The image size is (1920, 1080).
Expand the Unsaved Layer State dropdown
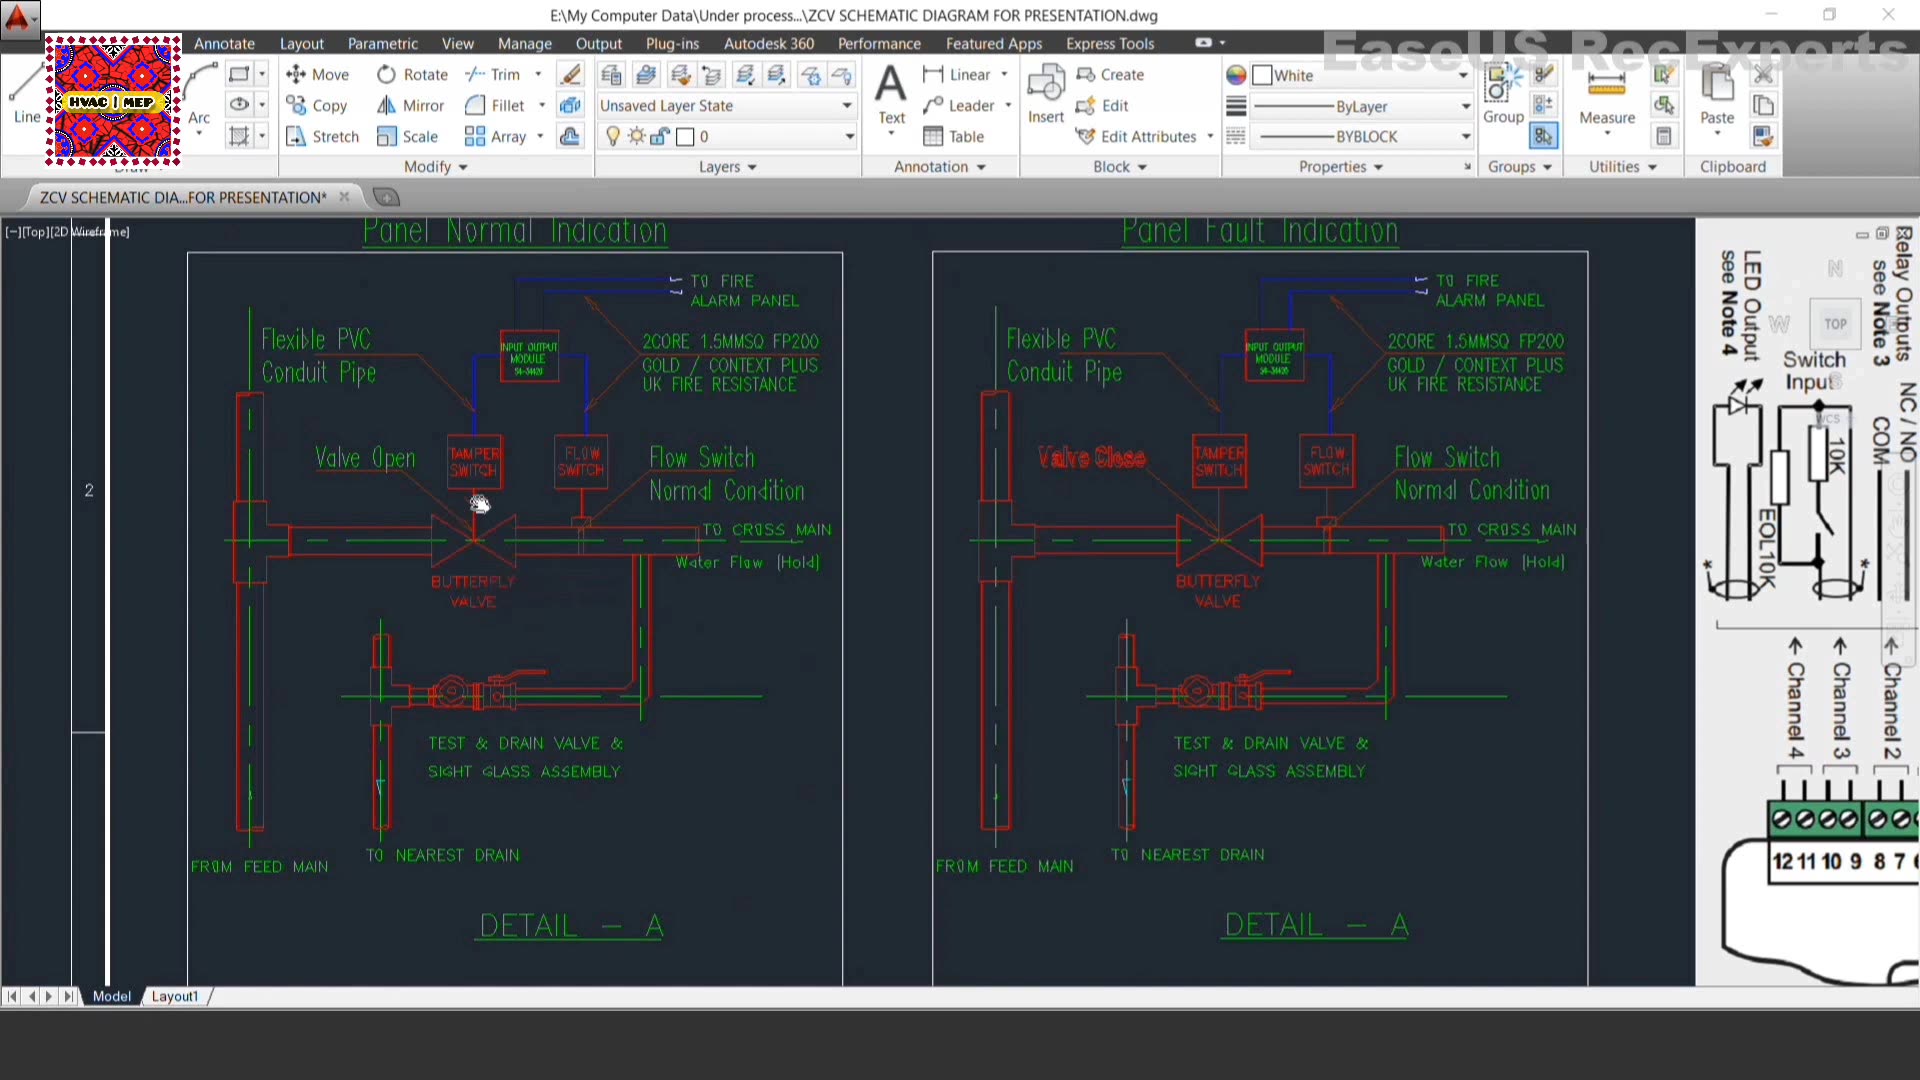[847, 106]
